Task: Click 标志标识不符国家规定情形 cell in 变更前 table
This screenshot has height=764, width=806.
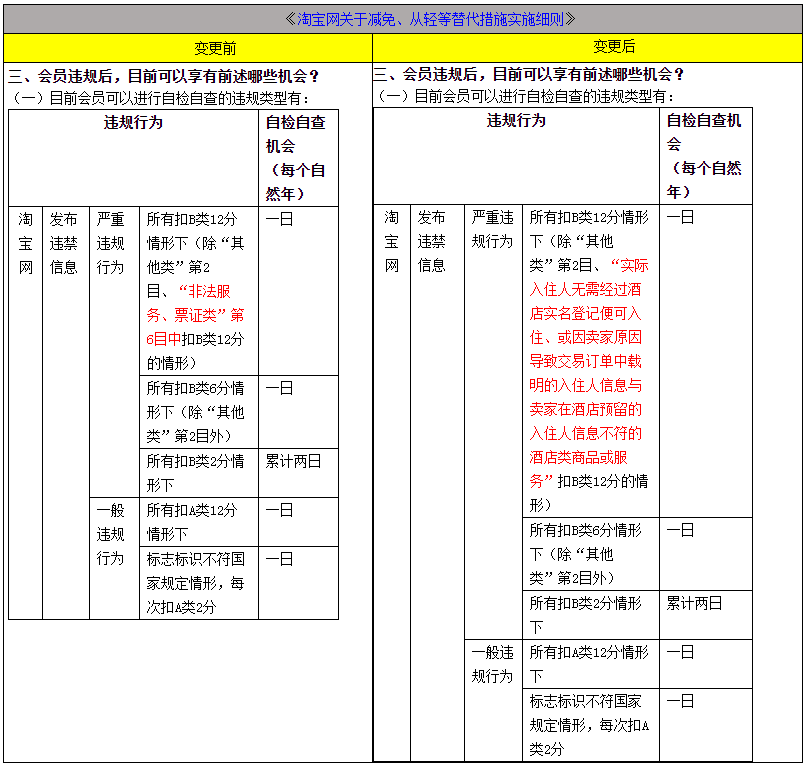Action: click(199, 583)
